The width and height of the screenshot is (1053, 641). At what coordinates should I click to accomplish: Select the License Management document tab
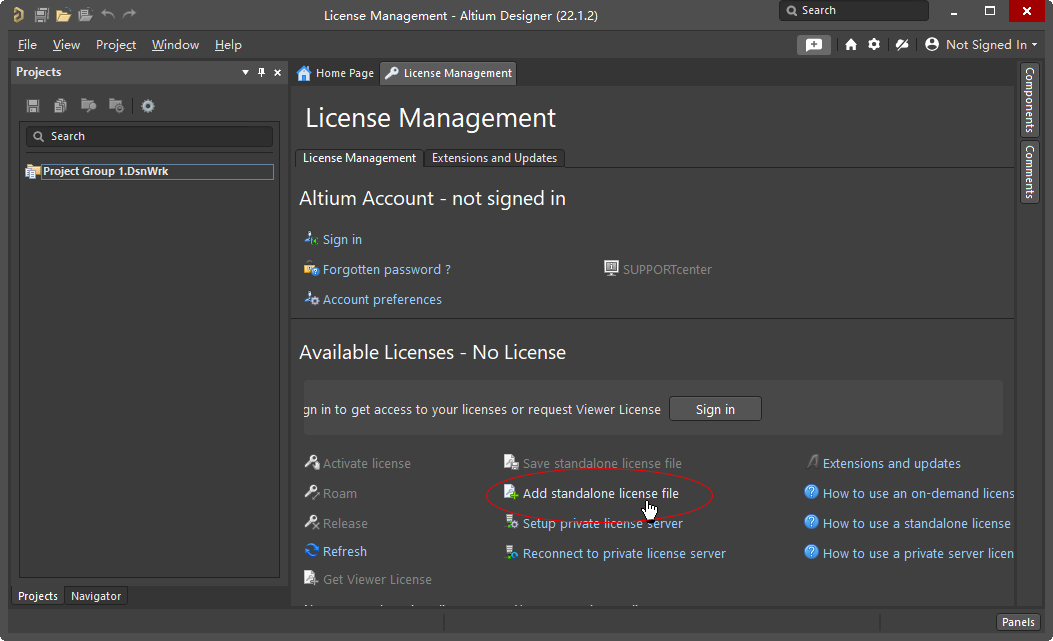[448, 73]
